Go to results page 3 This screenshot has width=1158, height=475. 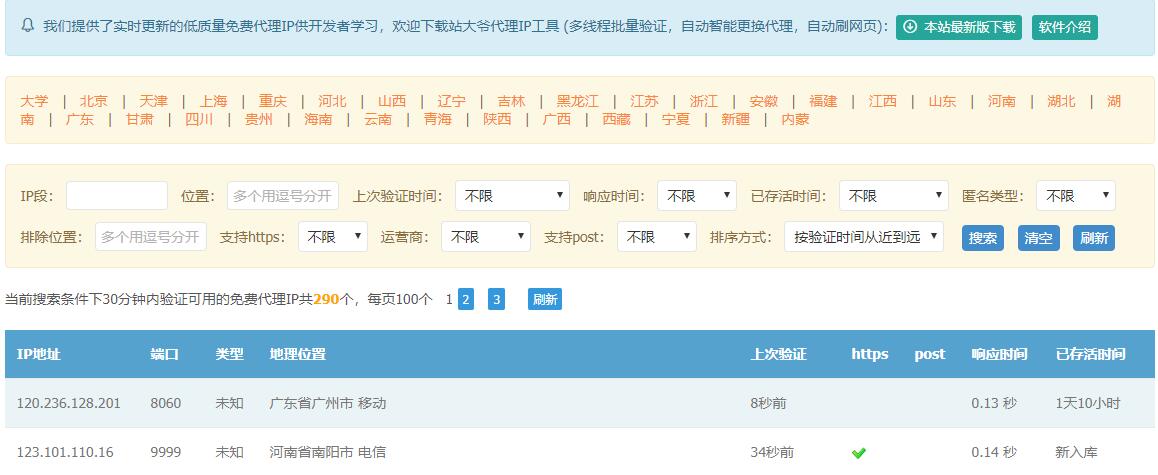496,299
